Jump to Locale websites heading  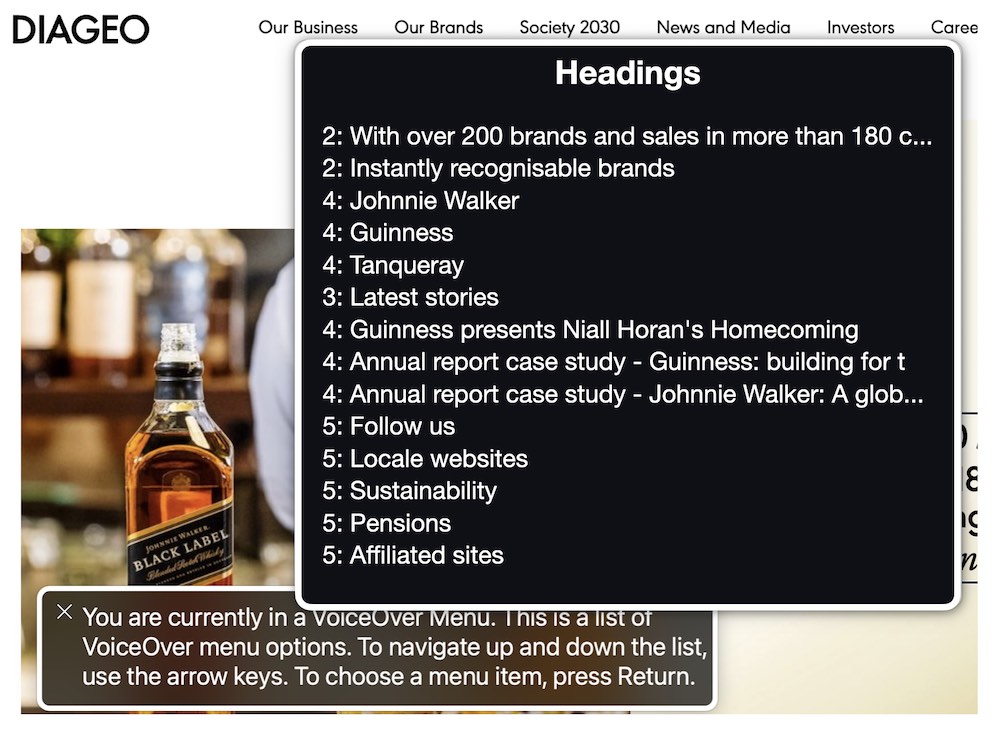[424, 459]
